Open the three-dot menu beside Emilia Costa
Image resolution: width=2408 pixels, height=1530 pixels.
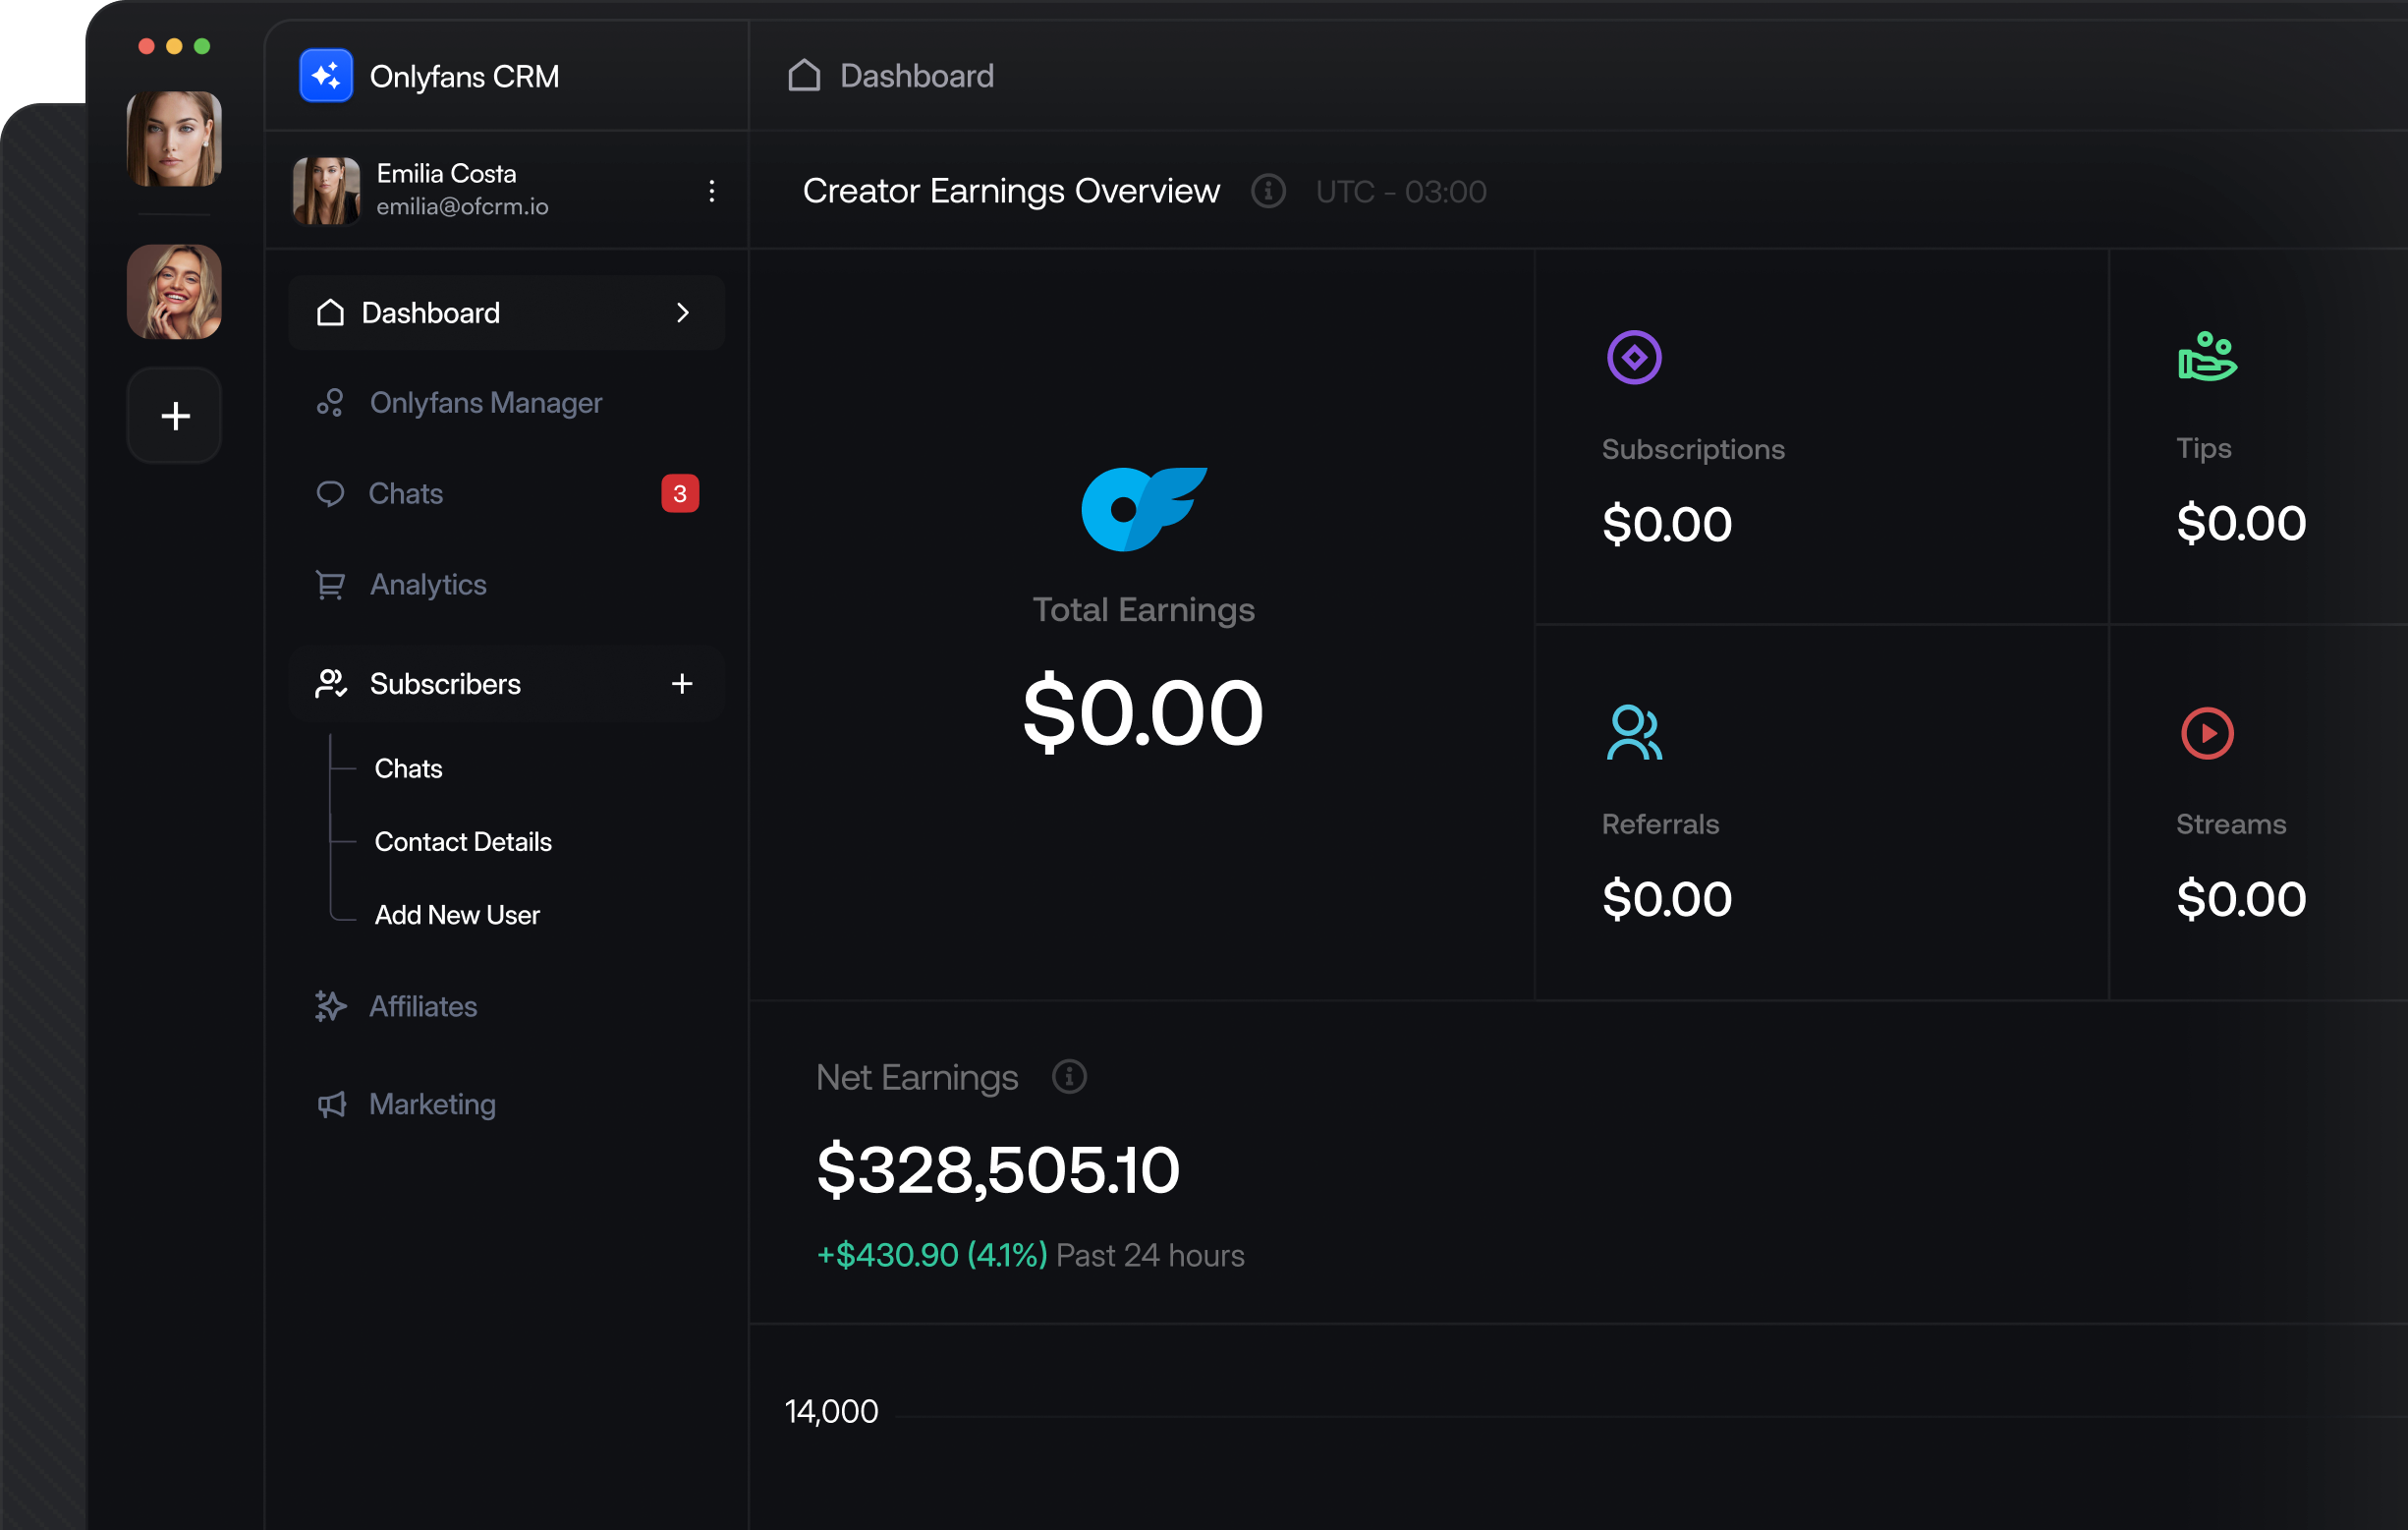click(711, 191)
